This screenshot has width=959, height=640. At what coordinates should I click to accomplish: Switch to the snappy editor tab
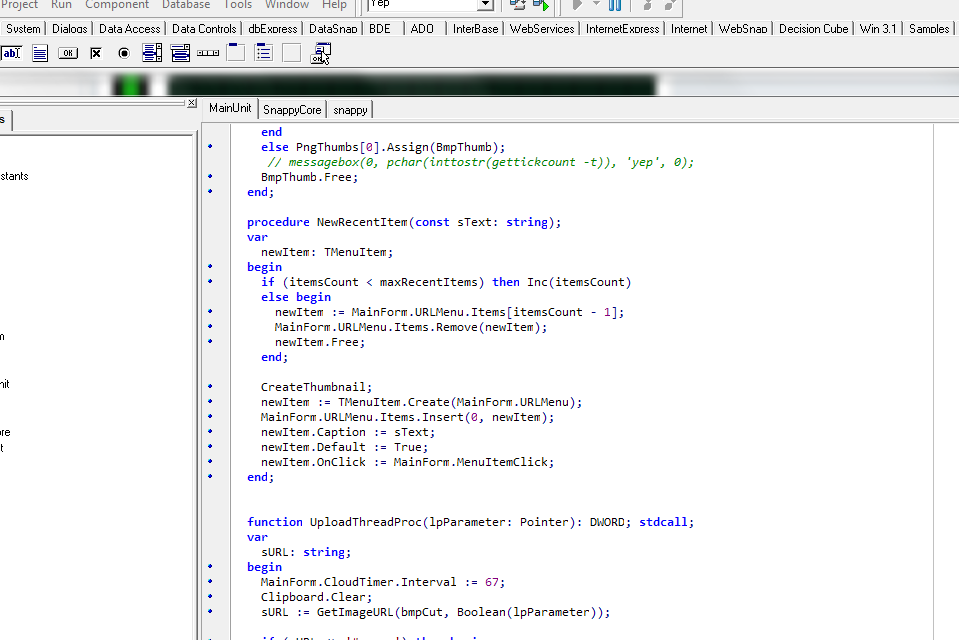pos(350,110)
